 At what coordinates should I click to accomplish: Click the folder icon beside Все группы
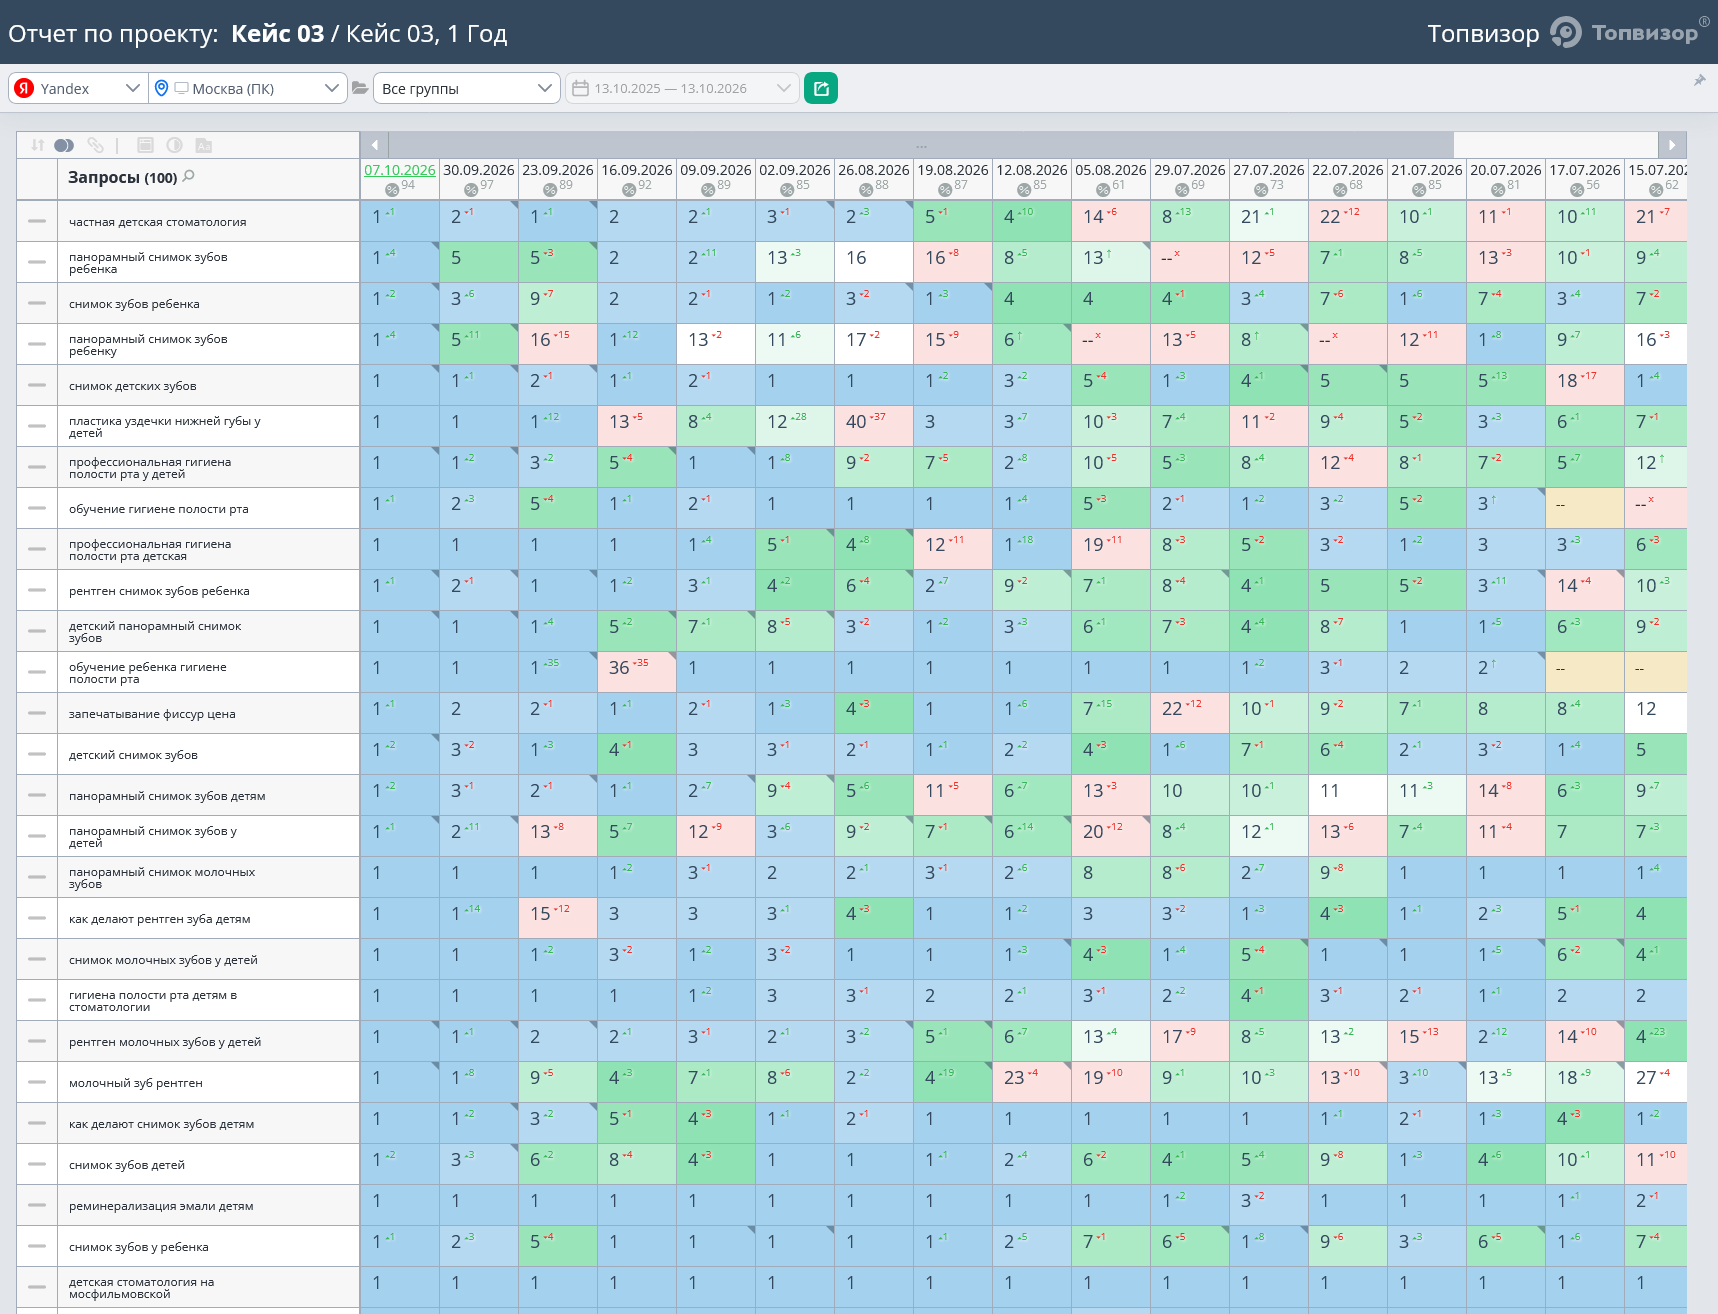click(360, 88)
